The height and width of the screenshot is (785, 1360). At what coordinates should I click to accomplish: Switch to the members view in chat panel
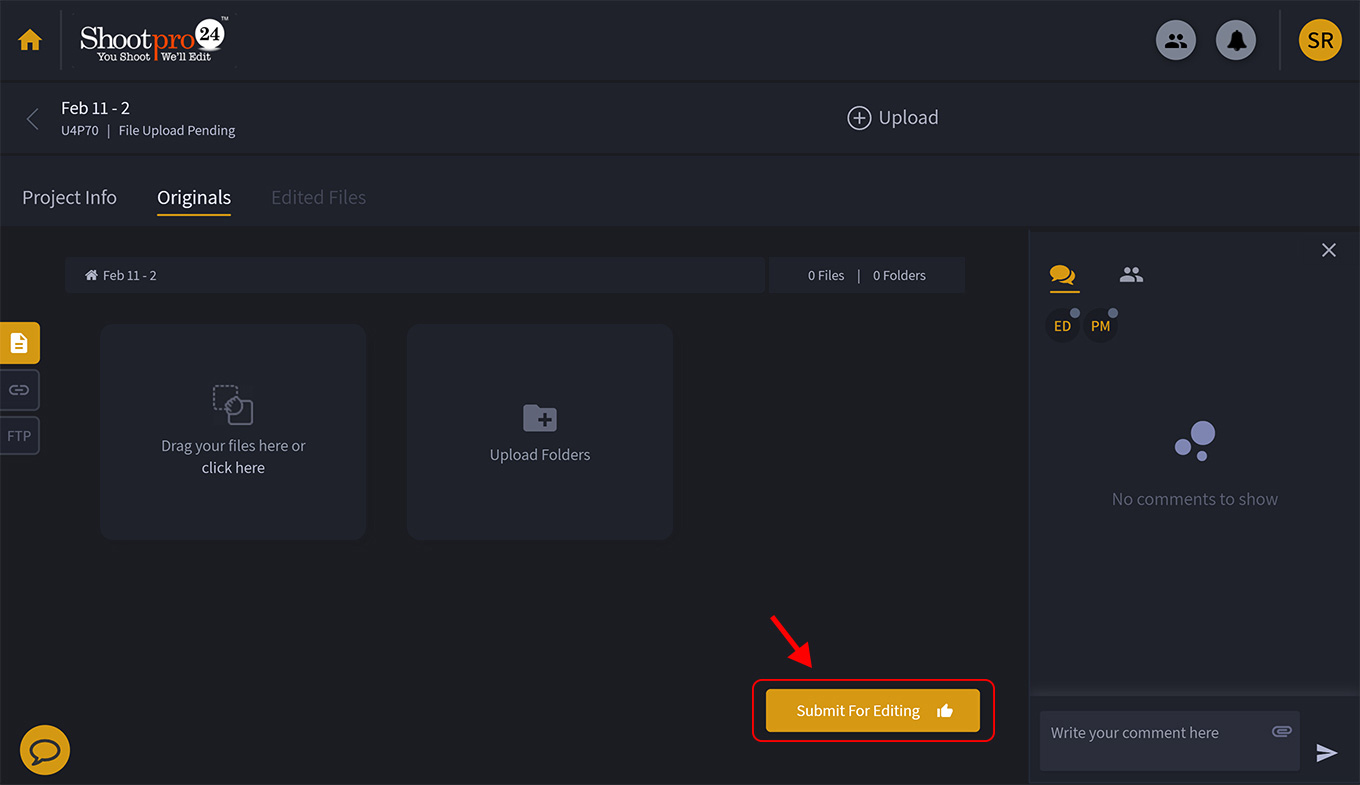[1130, 276]
